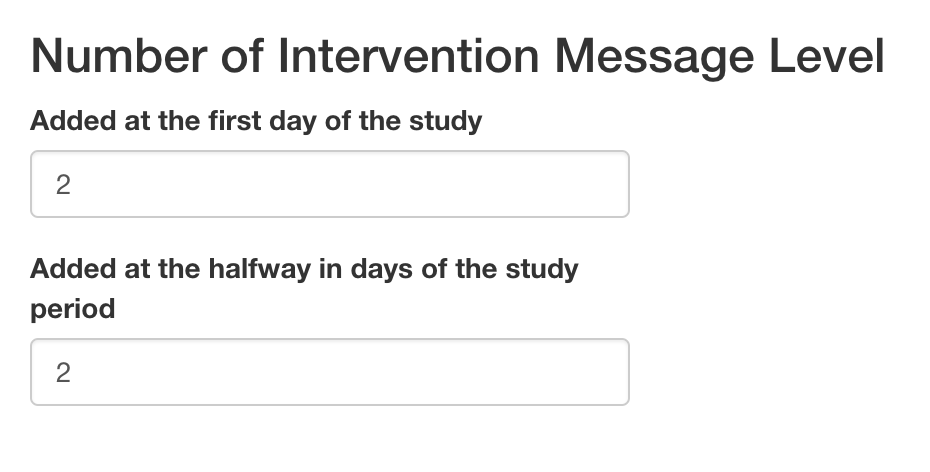Screen dimensions: 930x472
Task: Place cursor in the upper number box
Action: tap(330, 184)
